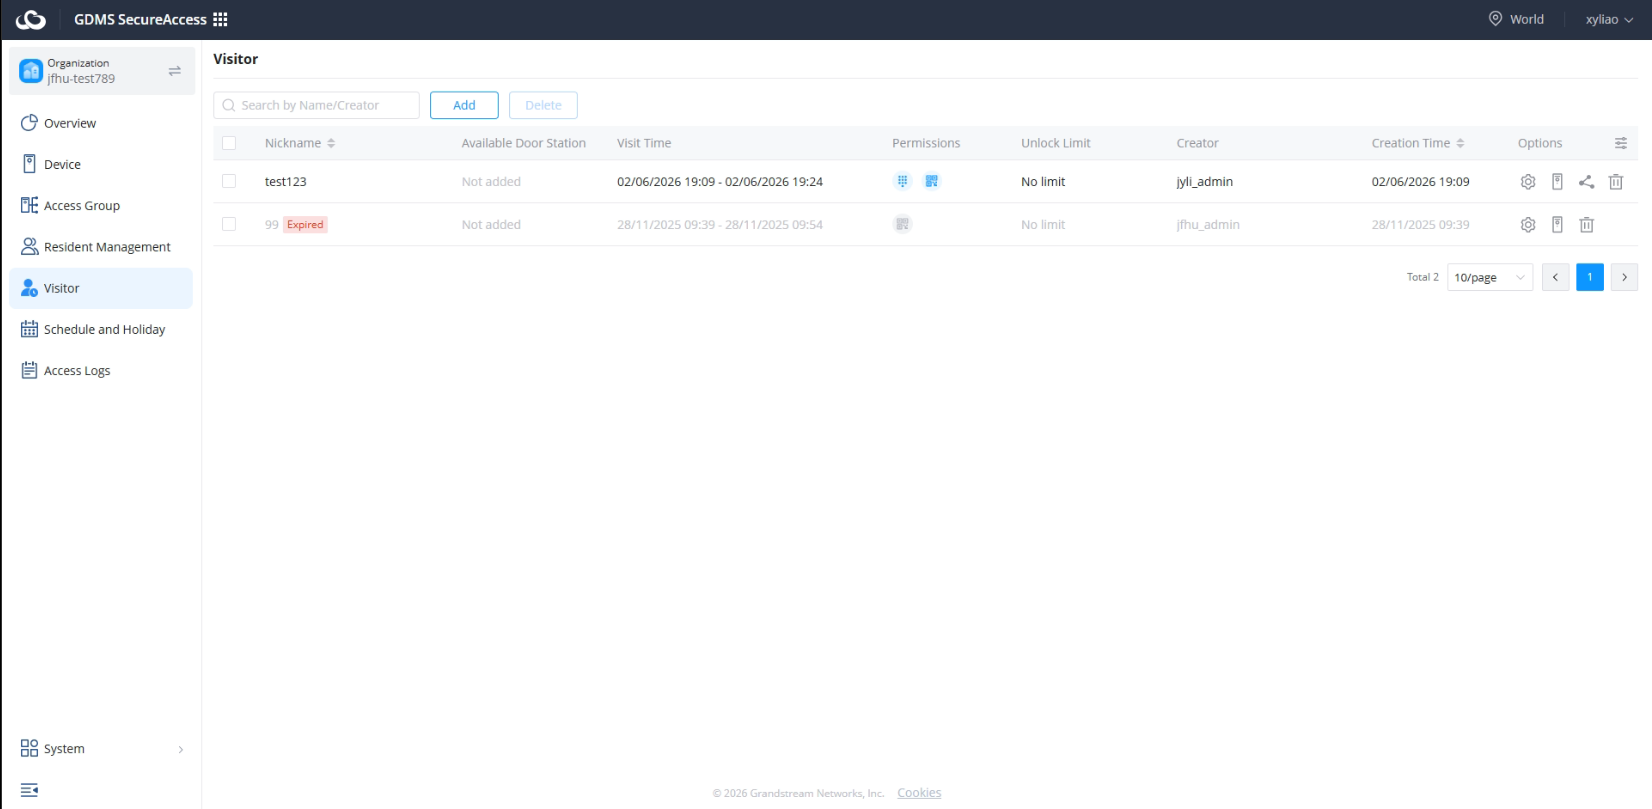Click the share icon for test123
Image resolution: width=1652 pixels, height=809 pixels.
coord(1586,182)
